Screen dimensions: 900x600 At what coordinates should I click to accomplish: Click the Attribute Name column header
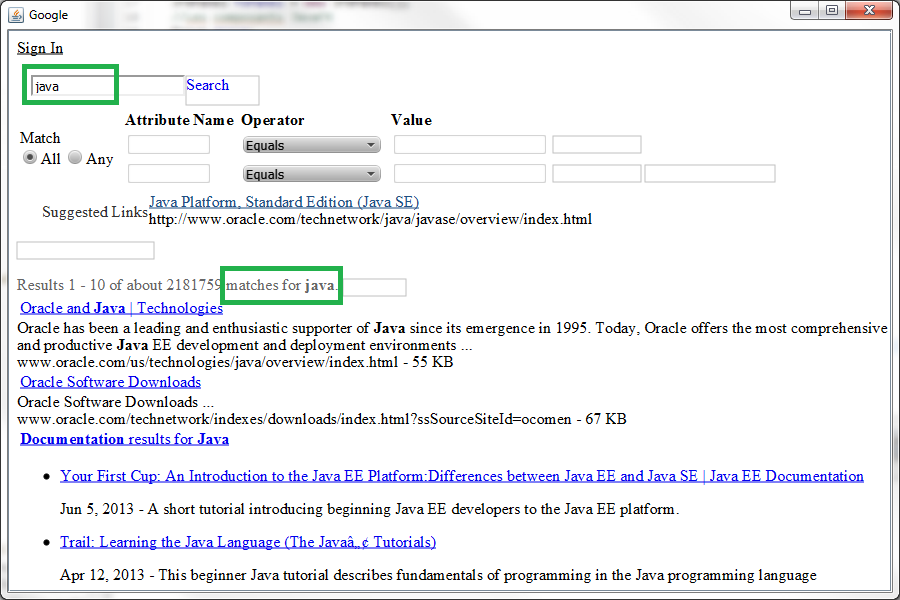click(x=180, y=120)
